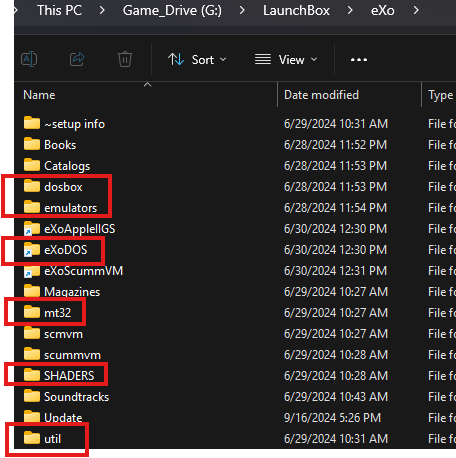Sort by Date modified column header
This screenshot has width=456, height=458.
pyautogui.click(x=321, y=95)
